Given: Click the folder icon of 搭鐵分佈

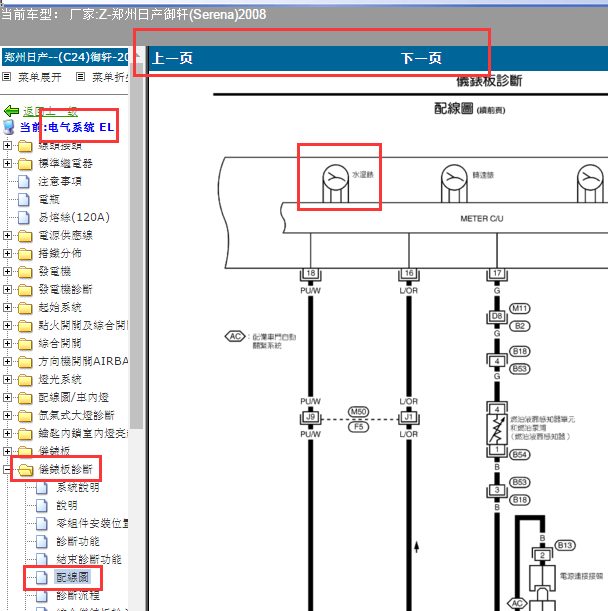Looking at the screenshot, I should (x=25, y=254).
